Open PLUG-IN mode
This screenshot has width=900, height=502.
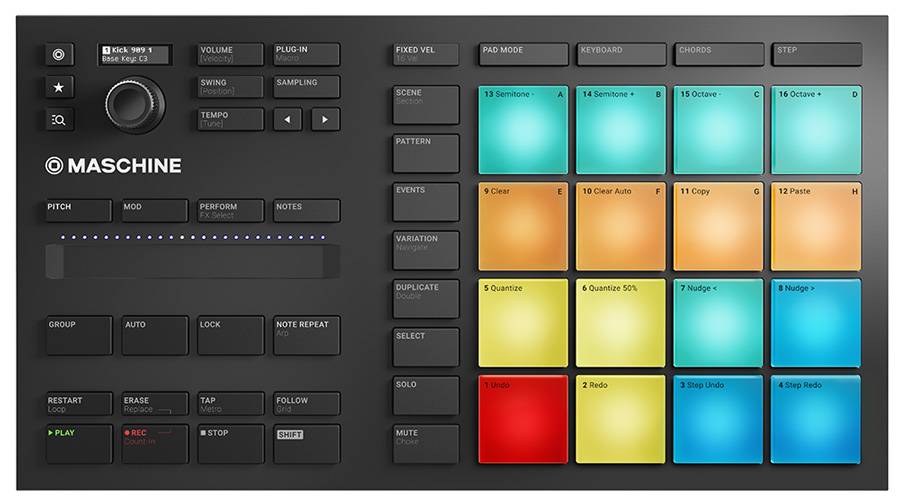pos(307,55)
